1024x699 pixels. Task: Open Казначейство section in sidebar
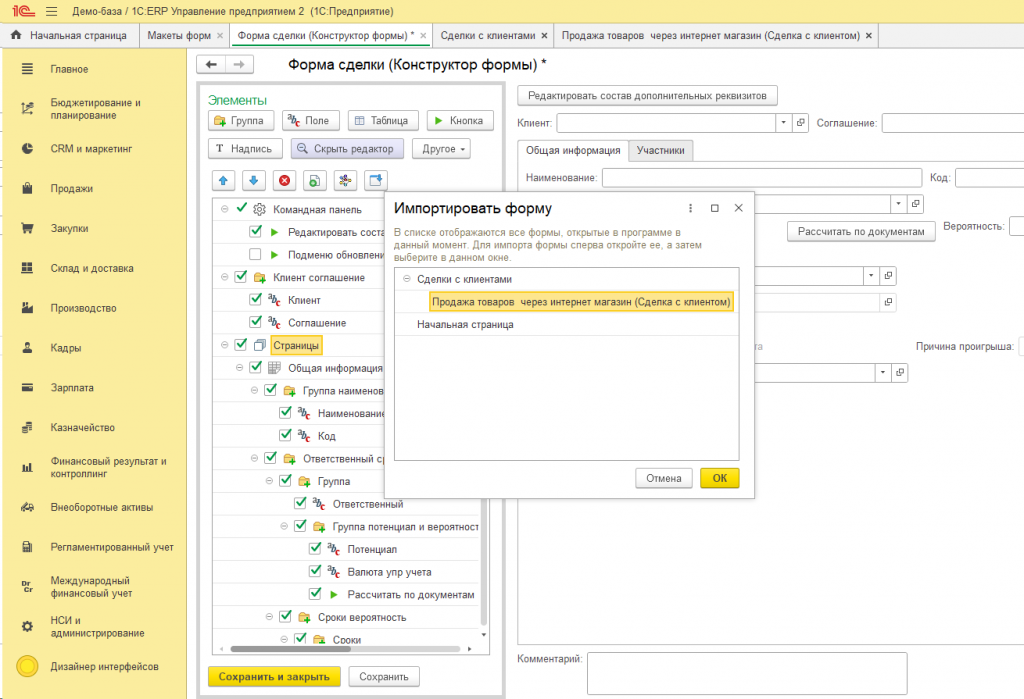click(82, 428)
